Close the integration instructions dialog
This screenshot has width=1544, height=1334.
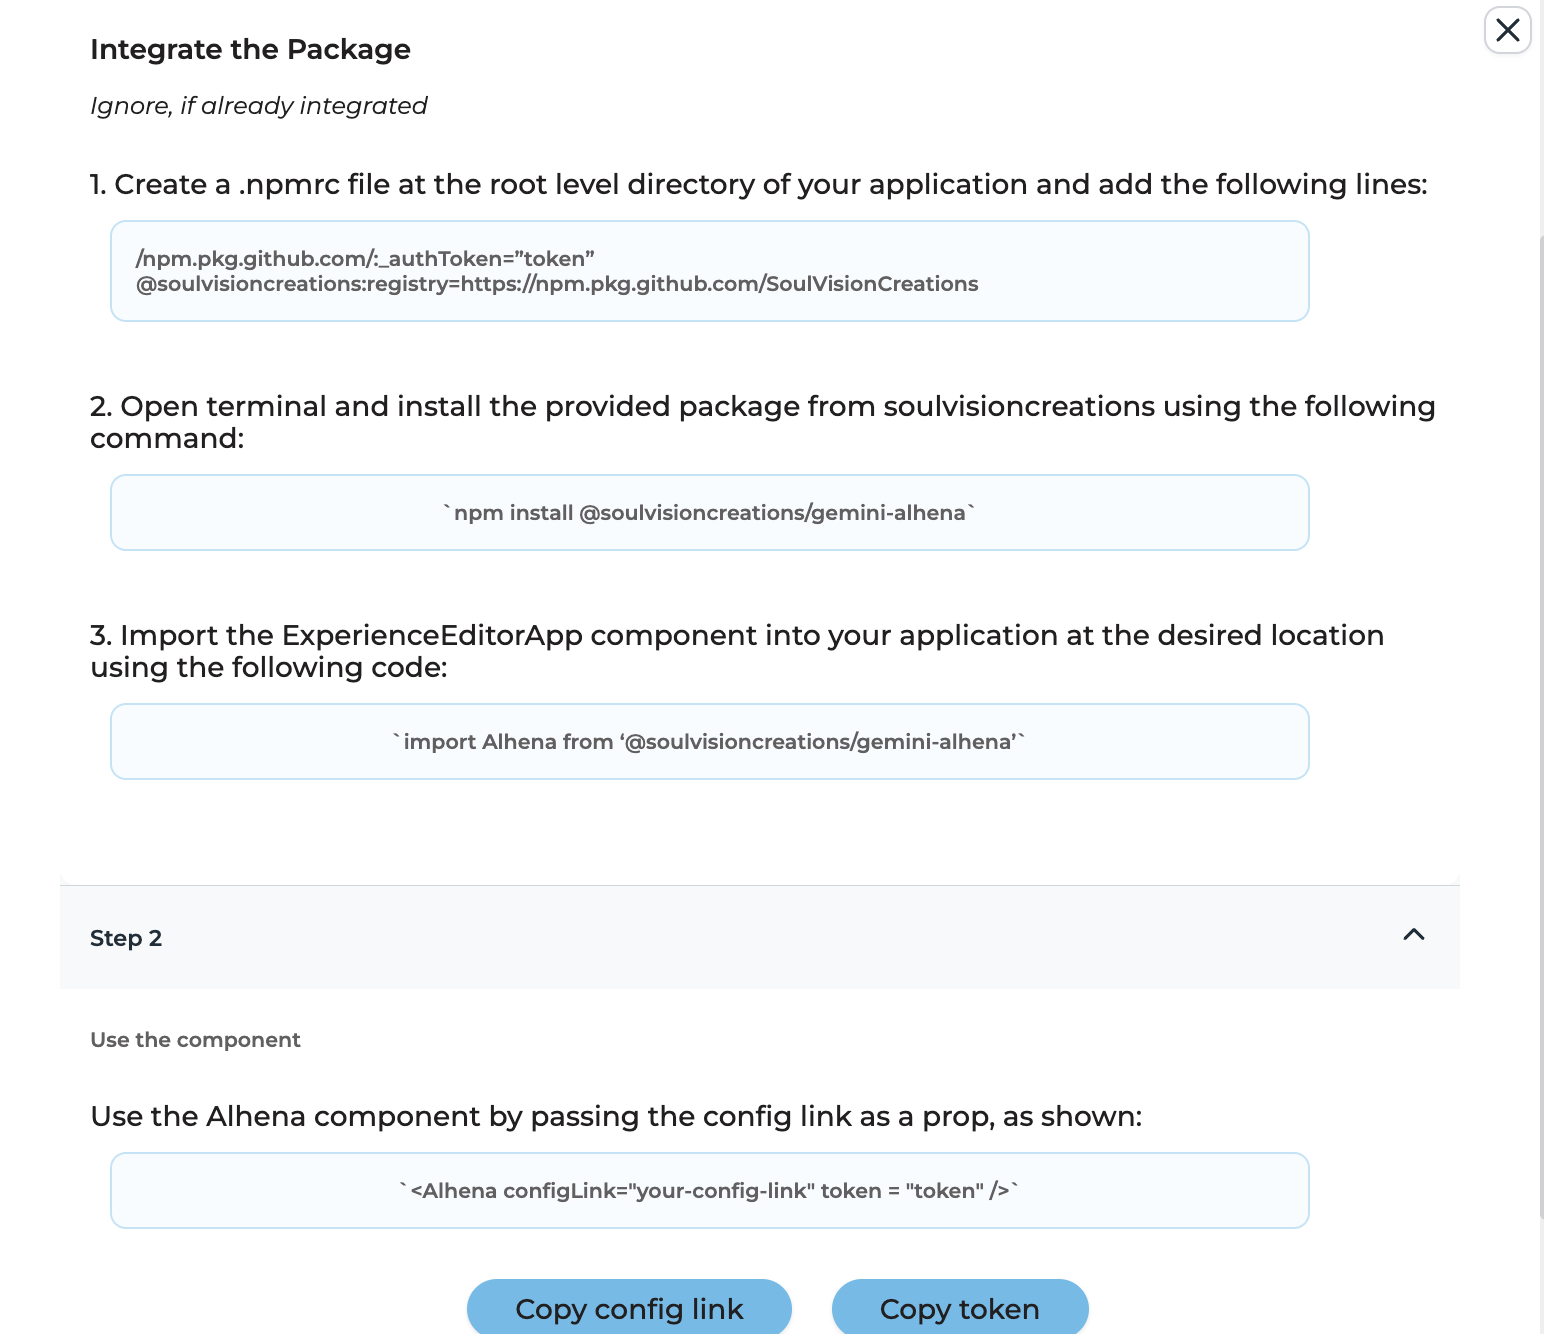point(1507,30)
